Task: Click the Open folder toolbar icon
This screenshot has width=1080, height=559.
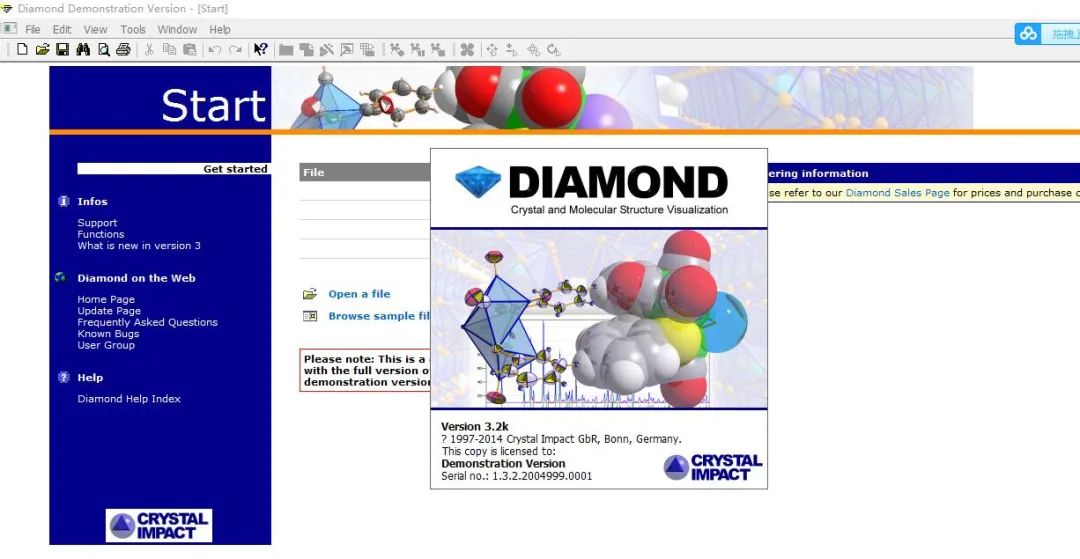Action: [x=43, y=50]
